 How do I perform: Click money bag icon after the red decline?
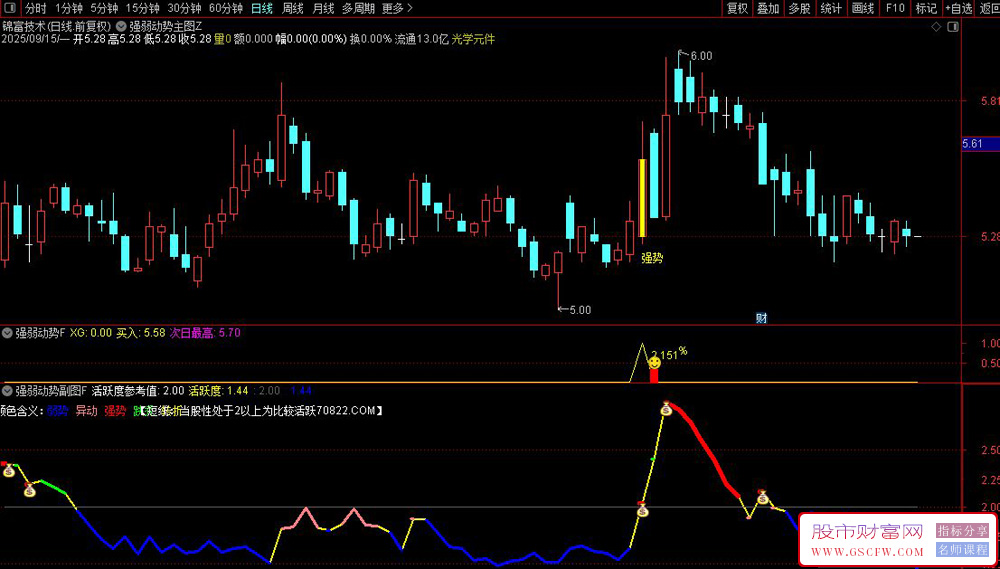tap(762, 497)
